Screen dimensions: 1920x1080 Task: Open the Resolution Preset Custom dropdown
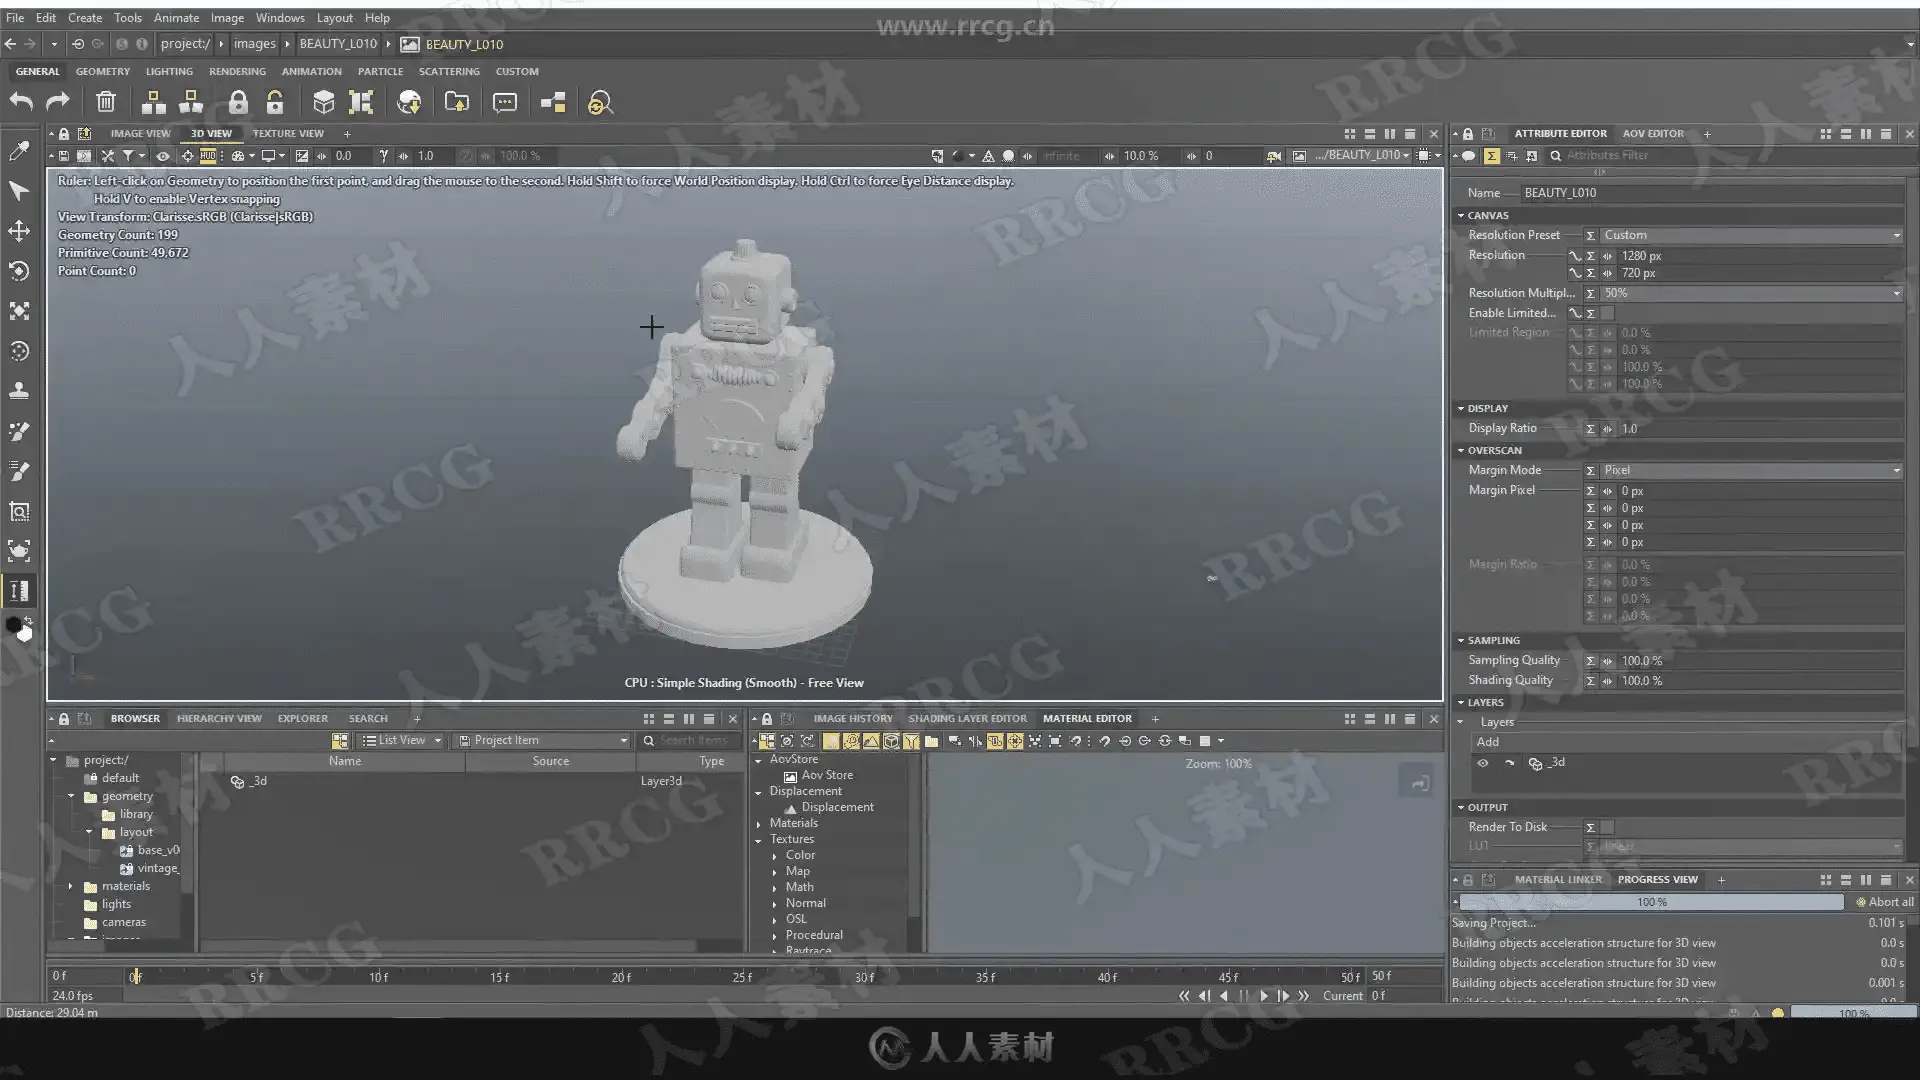[x=1750, y=235]
